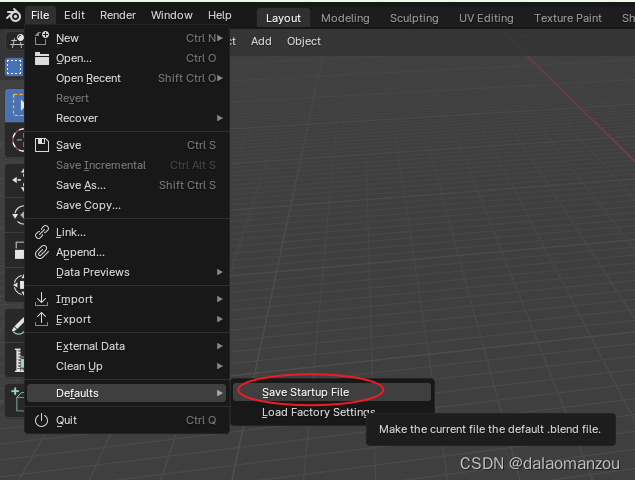This screenshot has width=635, height=480.
Task: Switch to the Layout workspace tab
Action: click(x=283, y=18)
